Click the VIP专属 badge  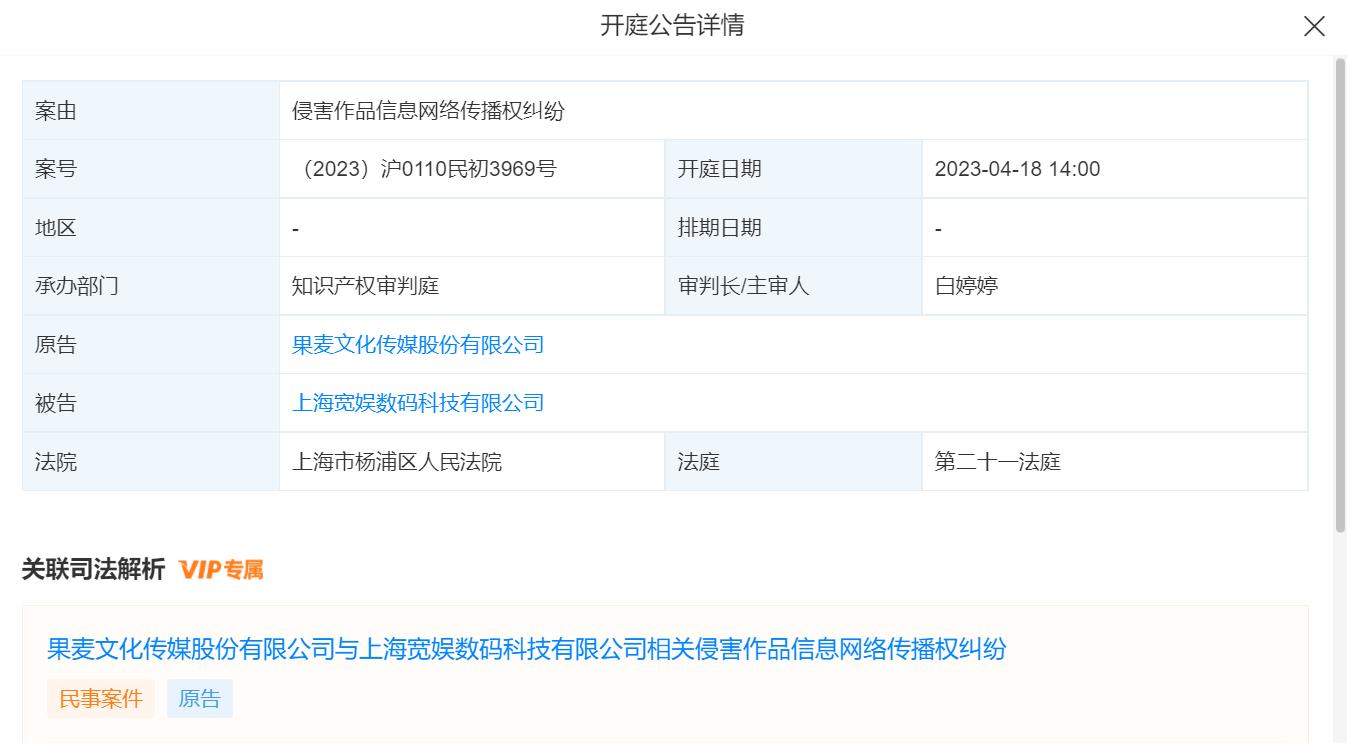click(x=221, y=570)
